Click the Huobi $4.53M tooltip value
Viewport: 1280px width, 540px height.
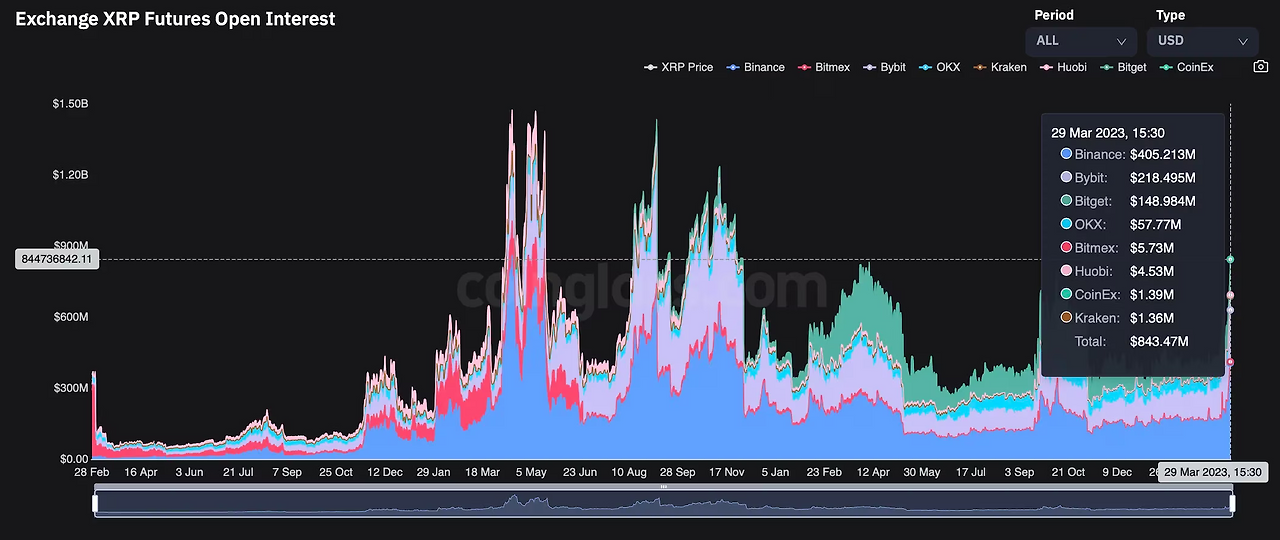pyautogui.click(x=1152, y=271)
